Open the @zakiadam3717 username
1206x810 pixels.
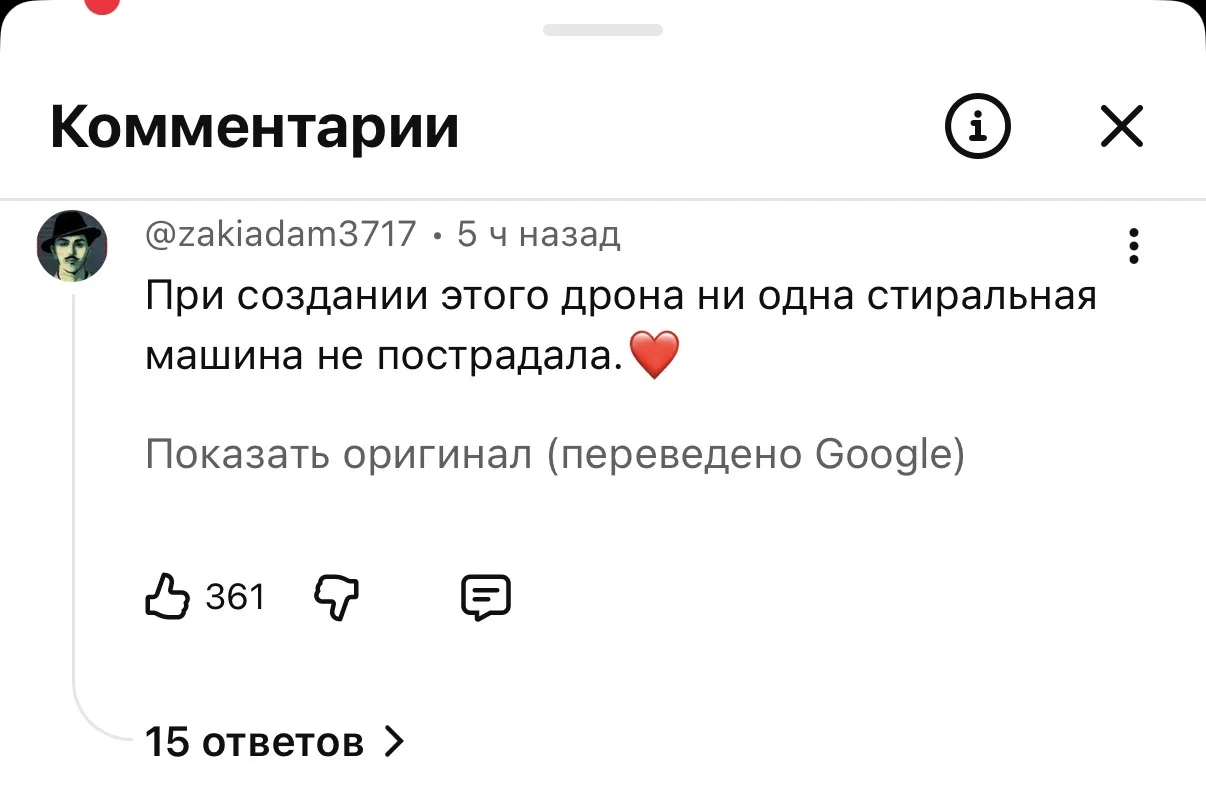tap(281, 234)
